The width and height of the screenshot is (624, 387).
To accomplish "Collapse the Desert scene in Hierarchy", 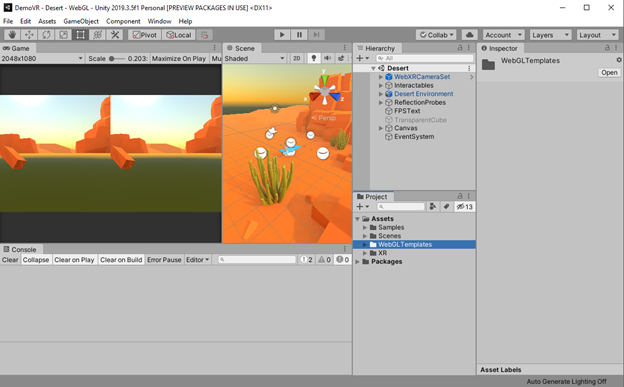I will pyautogui.click(x=373, y=68).
